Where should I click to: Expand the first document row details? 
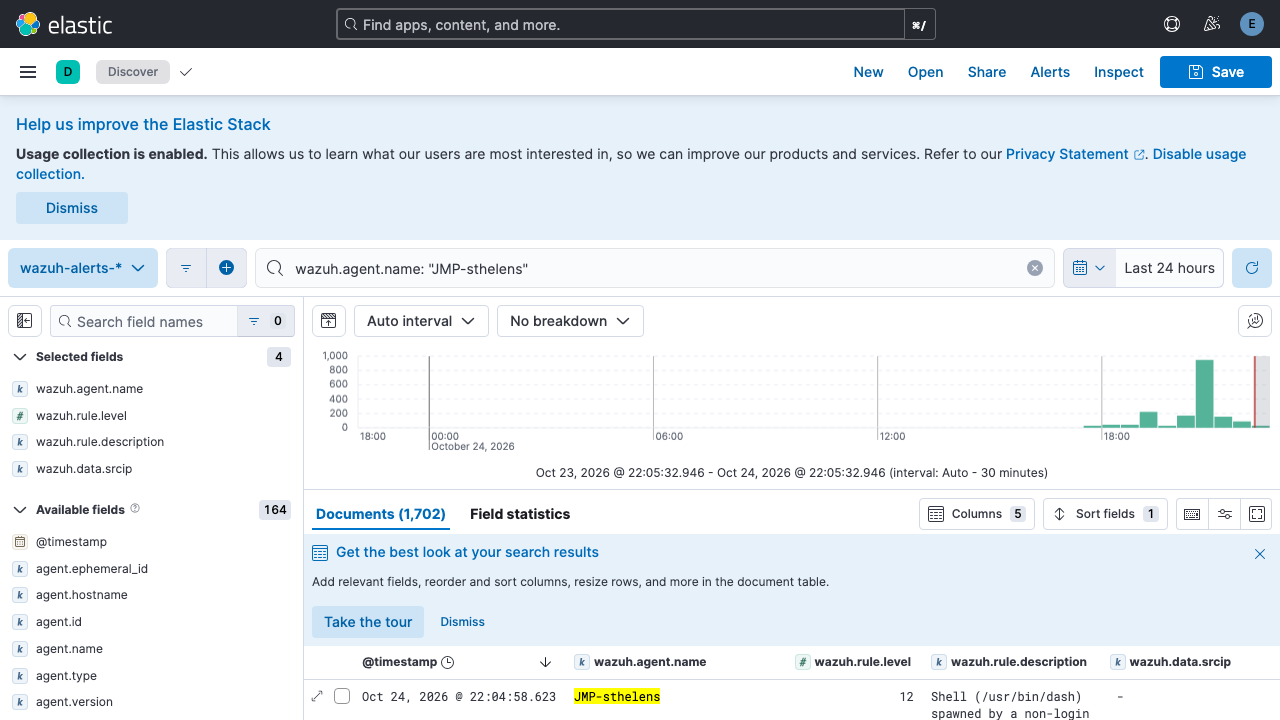[x=318, y=696]
